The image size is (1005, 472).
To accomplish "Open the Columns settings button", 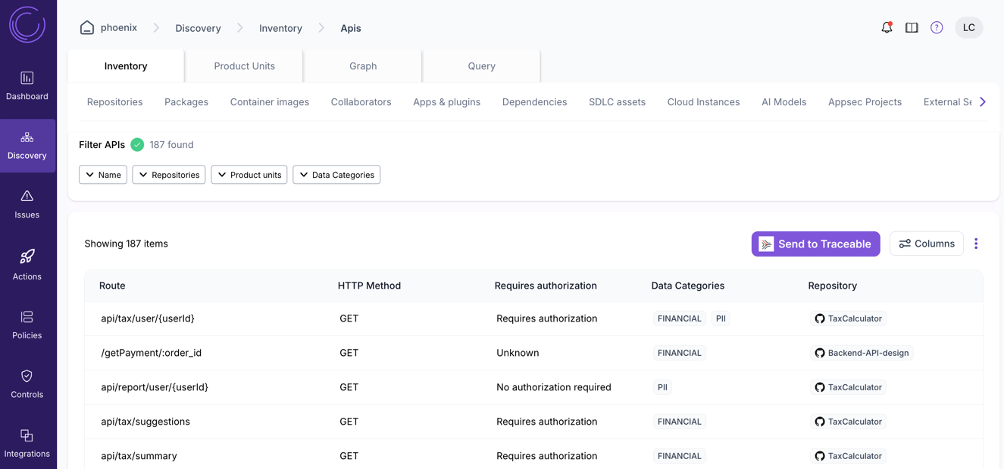I will click(926, 244).
